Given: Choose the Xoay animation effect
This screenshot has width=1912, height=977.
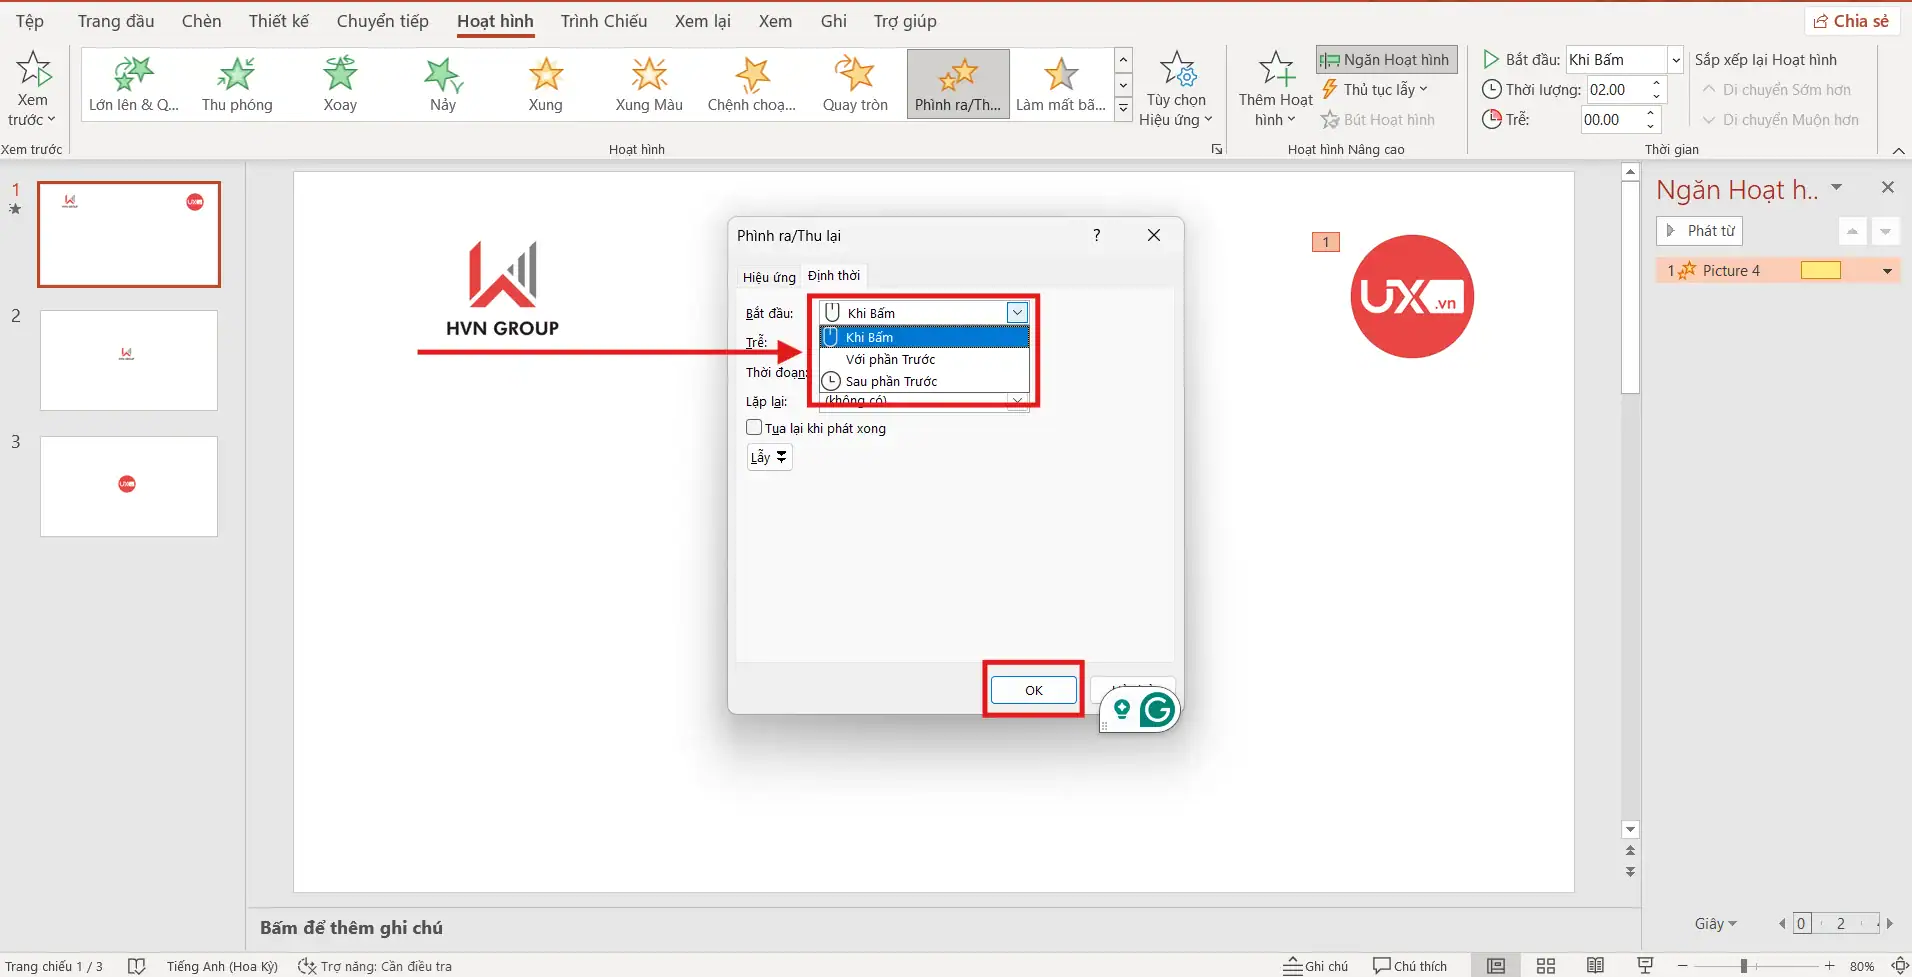Looking at the screenshot, I should point(340,84).
